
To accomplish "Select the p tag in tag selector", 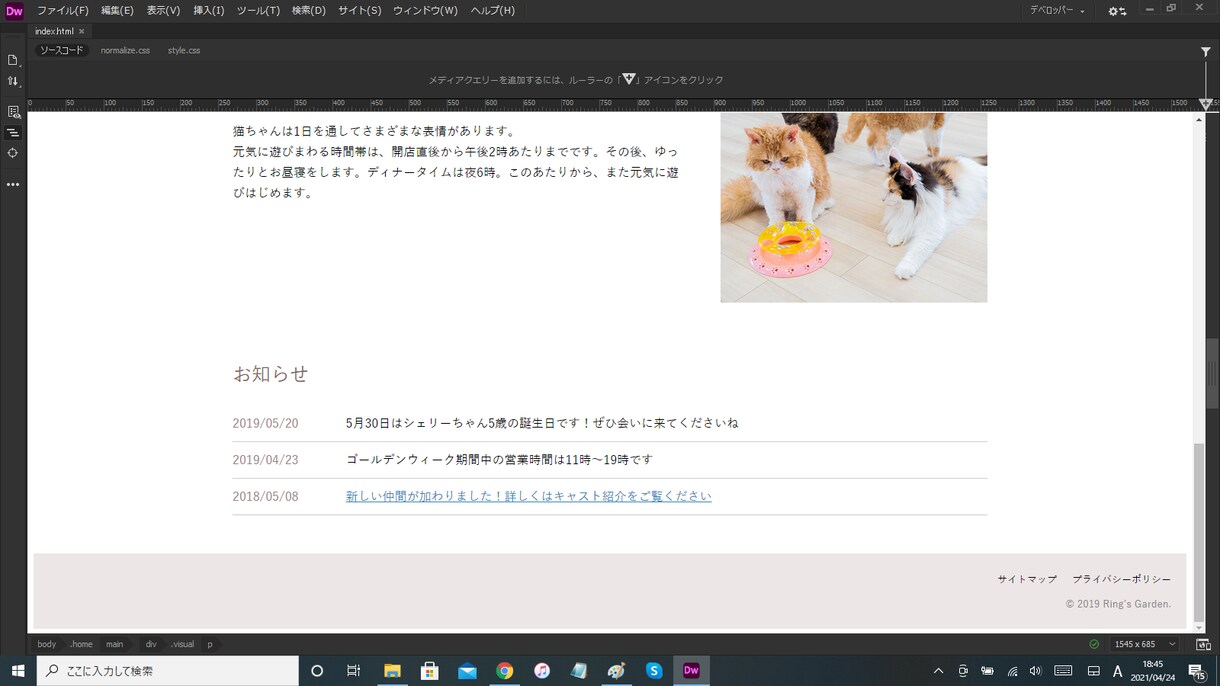I will 210,644.
